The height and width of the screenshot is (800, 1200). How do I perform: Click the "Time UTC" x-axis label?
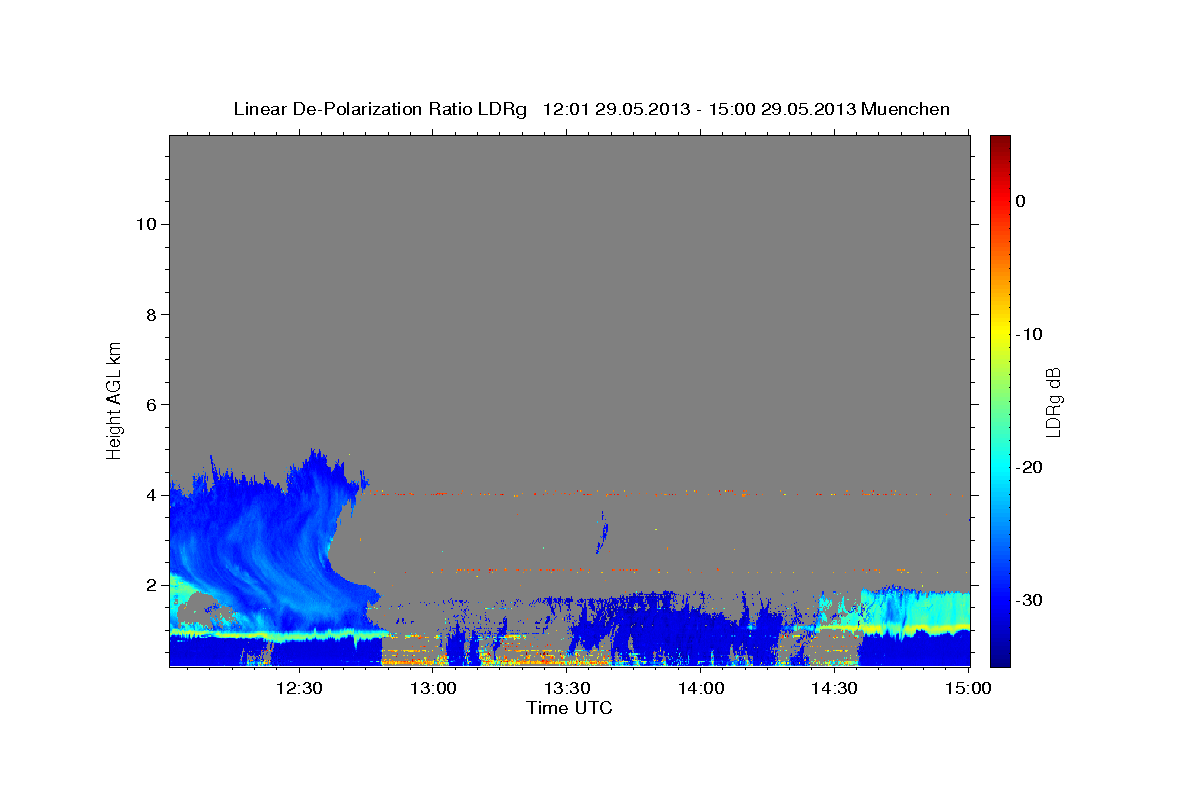coord(569,708)
